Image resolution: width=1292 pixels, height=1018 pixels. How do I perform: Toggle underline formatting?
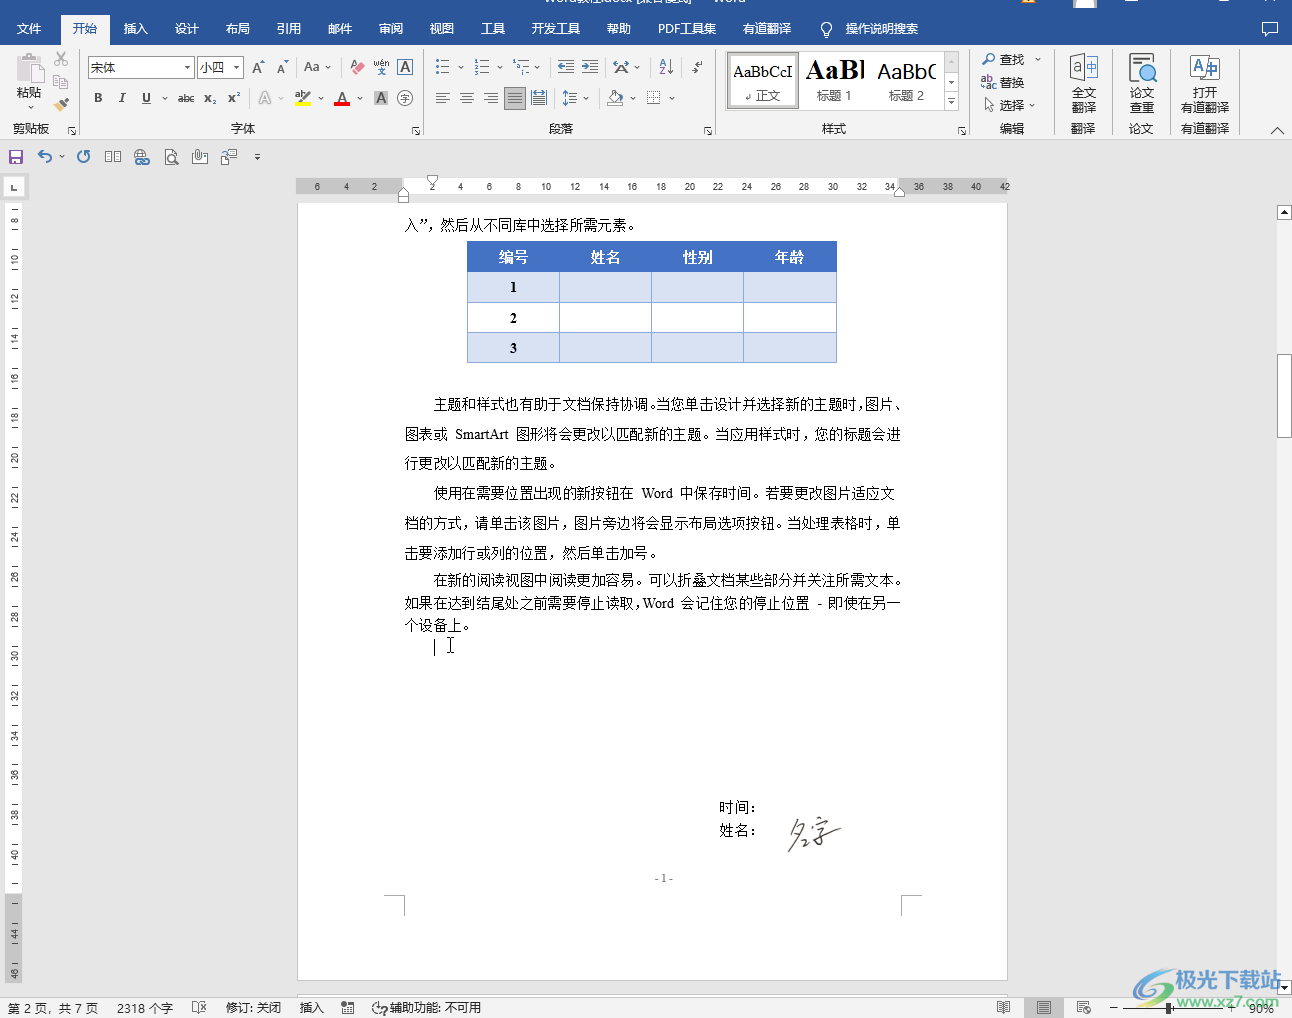(x=146, y=98)
